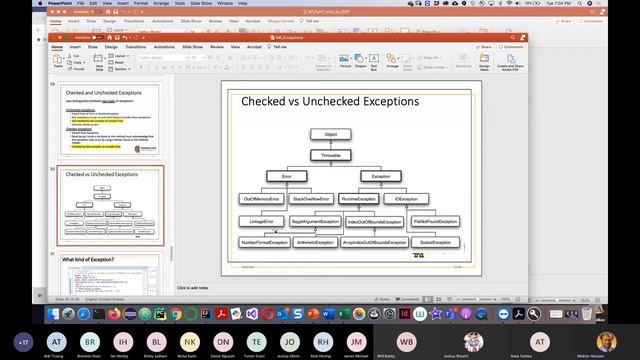The image size is (640, 360).
Task: Open the Section dropdown
Action: [x=119, y=69]
